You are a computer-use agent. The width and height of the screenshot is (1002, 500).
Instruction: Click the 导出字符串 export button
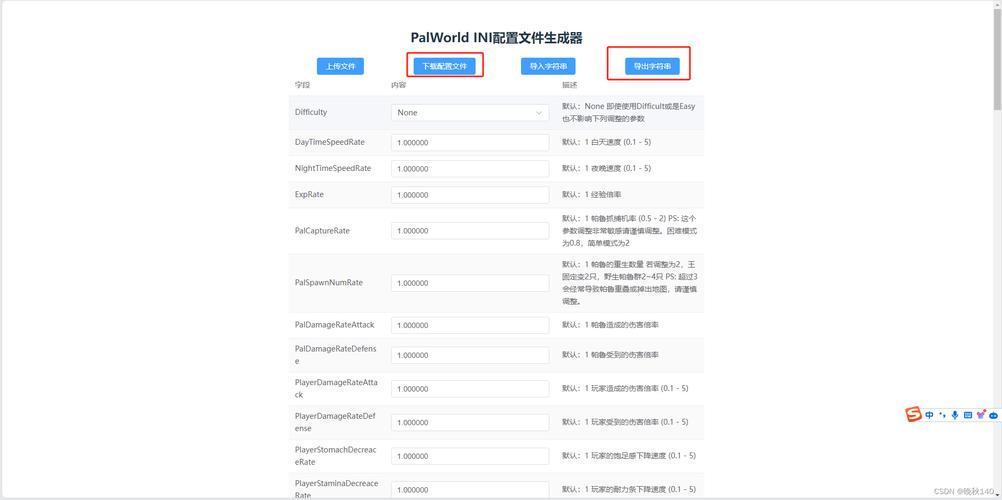[x=652, y=66]
